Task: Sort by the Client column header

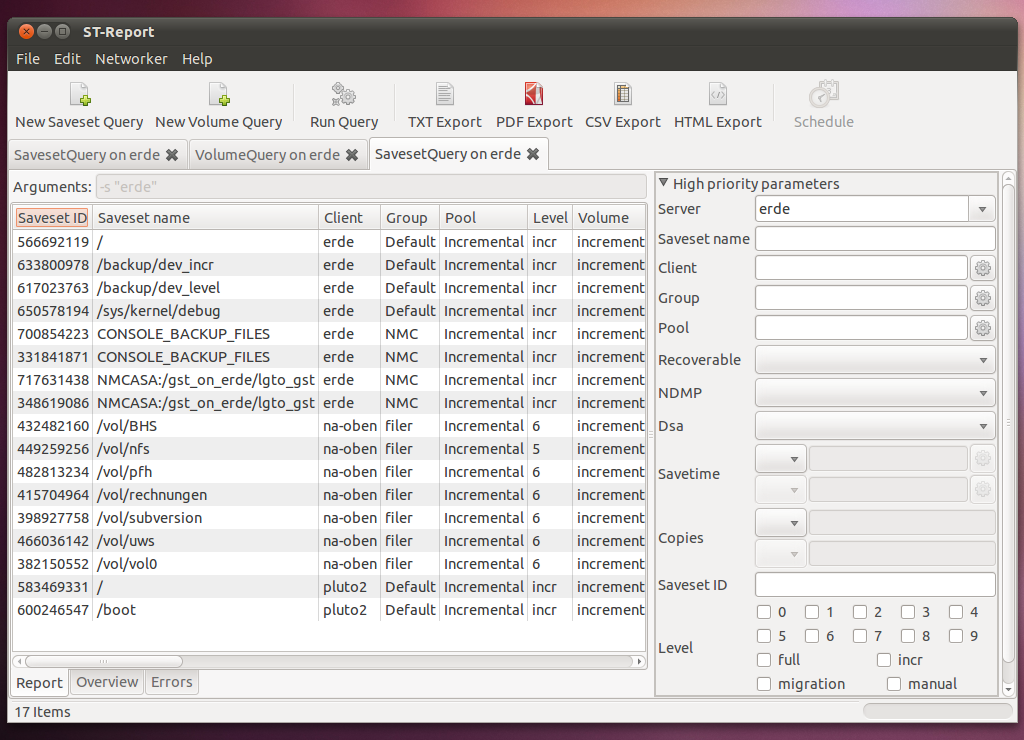Action: [349, 217]
